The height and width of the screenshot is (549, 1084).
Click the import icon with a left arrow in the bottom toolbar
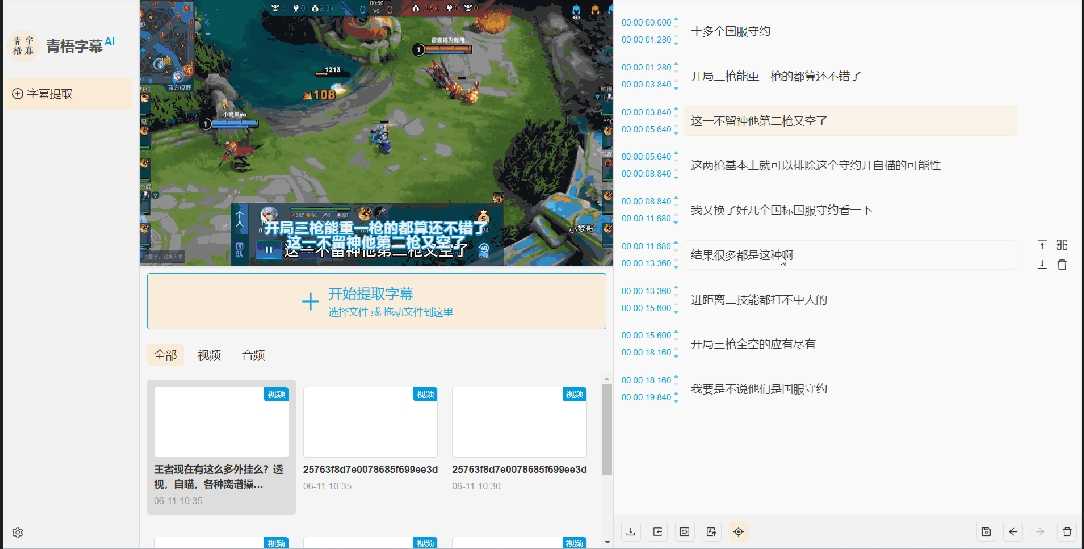(657, 531)
